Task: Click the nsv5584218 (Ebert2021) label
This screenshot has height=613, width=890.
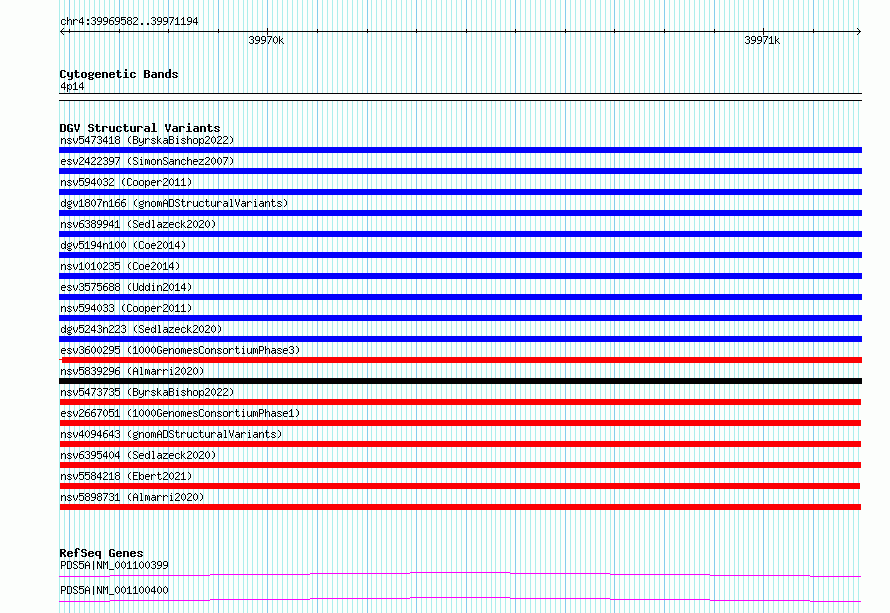Action: 126,476
